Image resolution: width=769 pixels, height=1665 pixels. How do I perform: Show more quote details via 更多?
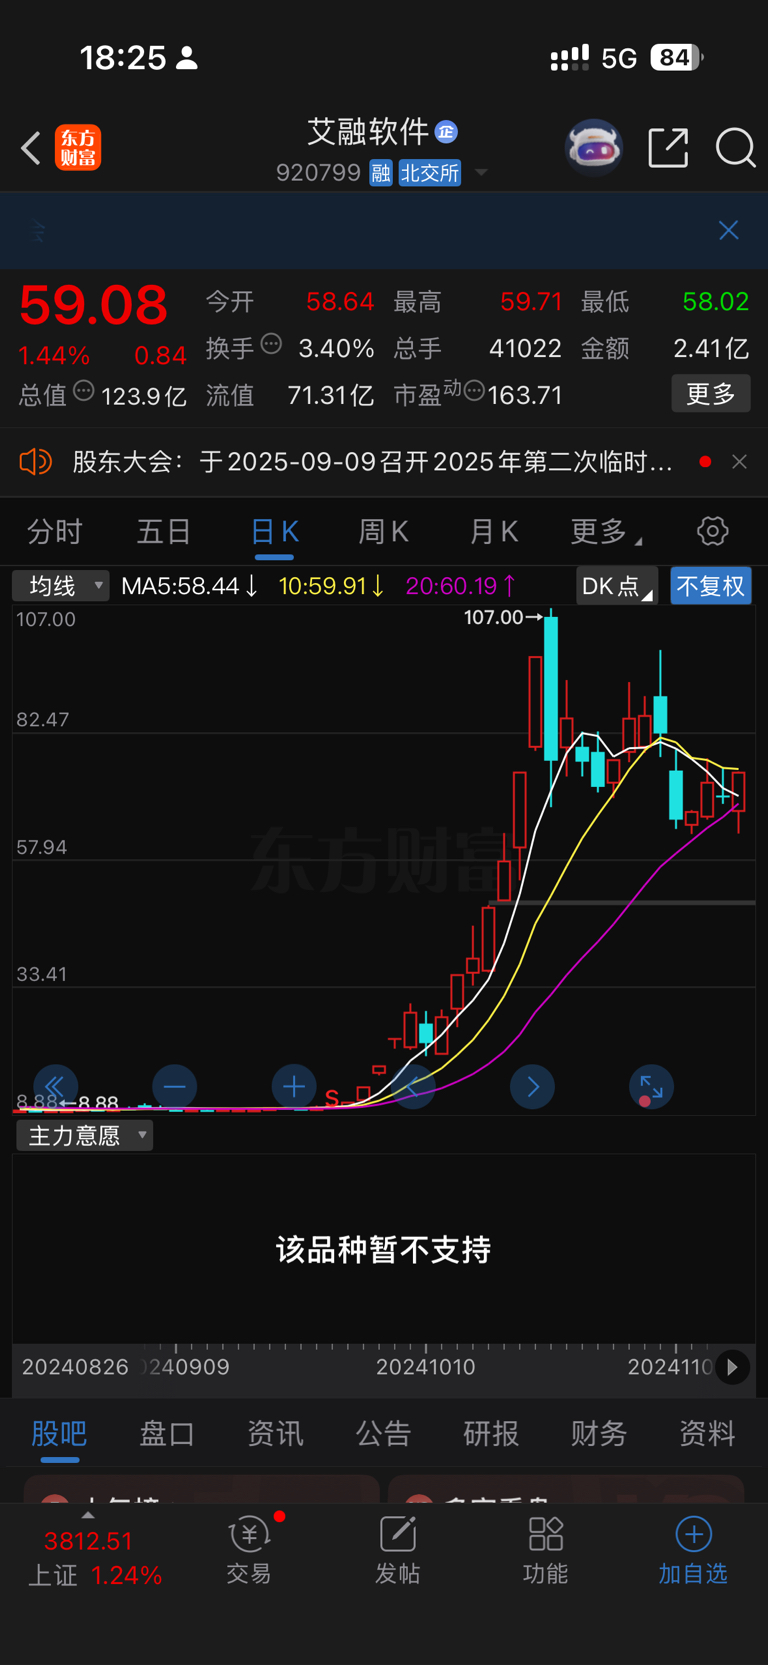point(711,394)
